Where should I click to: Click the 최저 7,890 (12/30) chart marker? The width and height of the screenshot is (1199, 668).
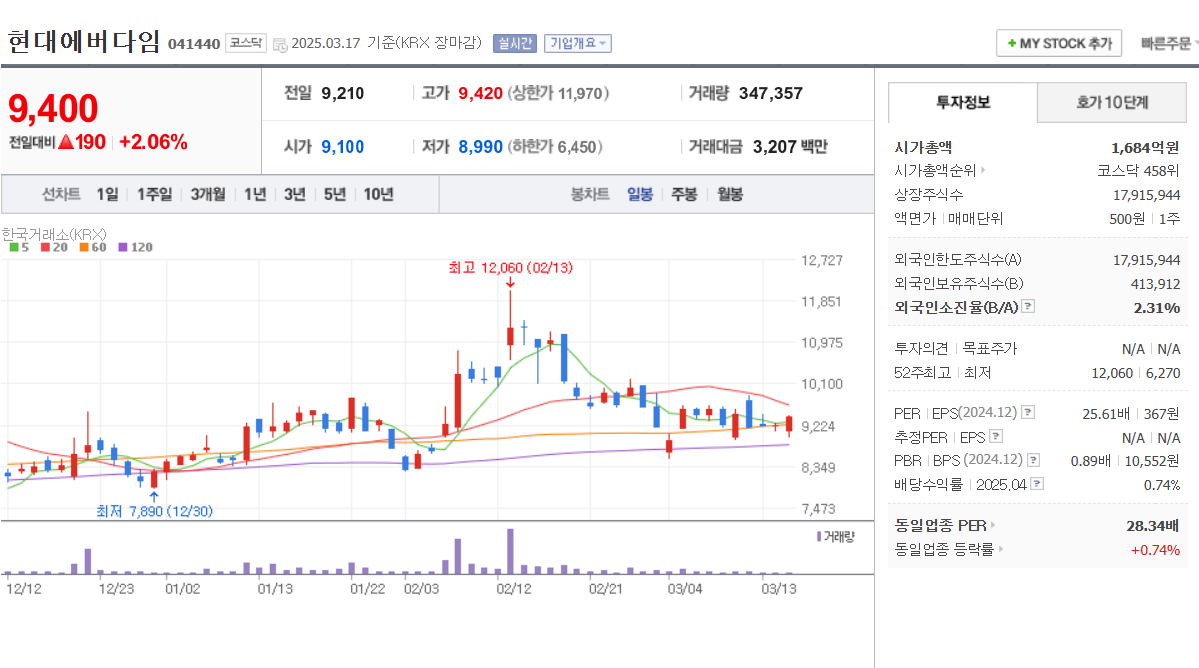pos(154,511)
